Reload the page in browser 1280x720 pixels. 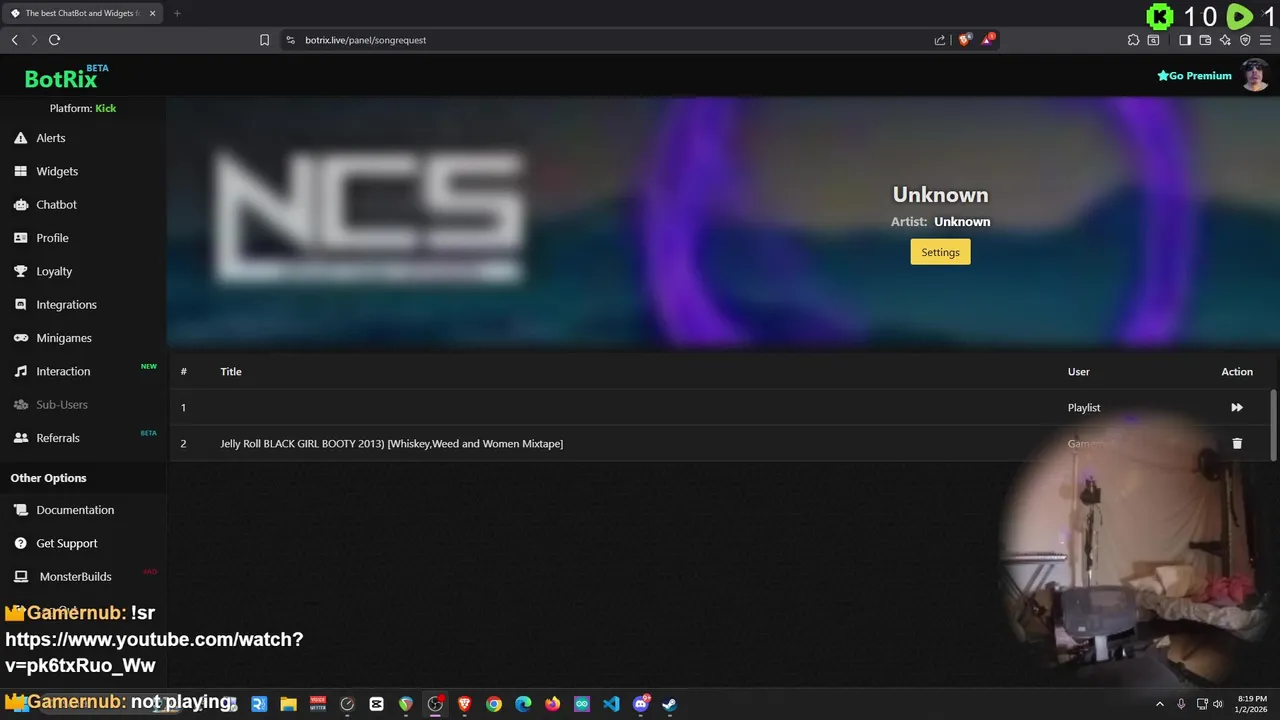coord(54,40)
